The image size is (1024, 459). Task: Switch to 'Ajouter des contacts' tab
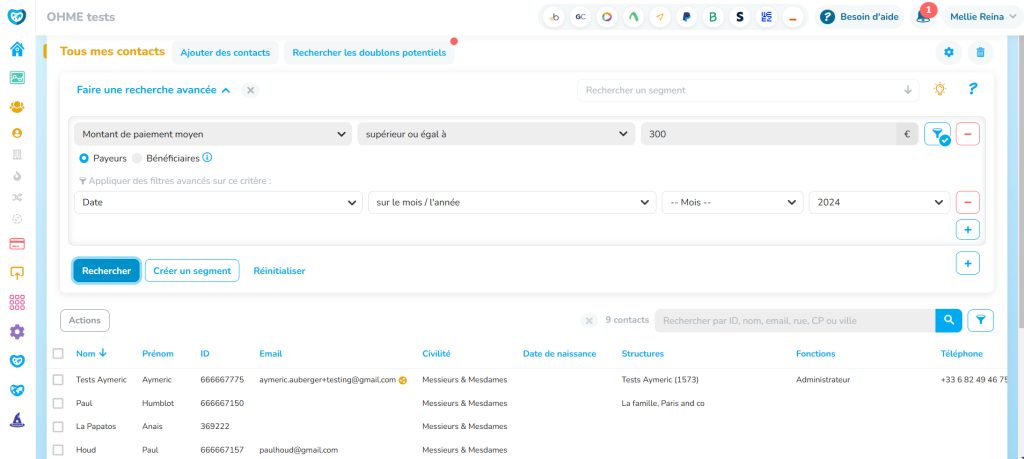[x=224, y=53]
